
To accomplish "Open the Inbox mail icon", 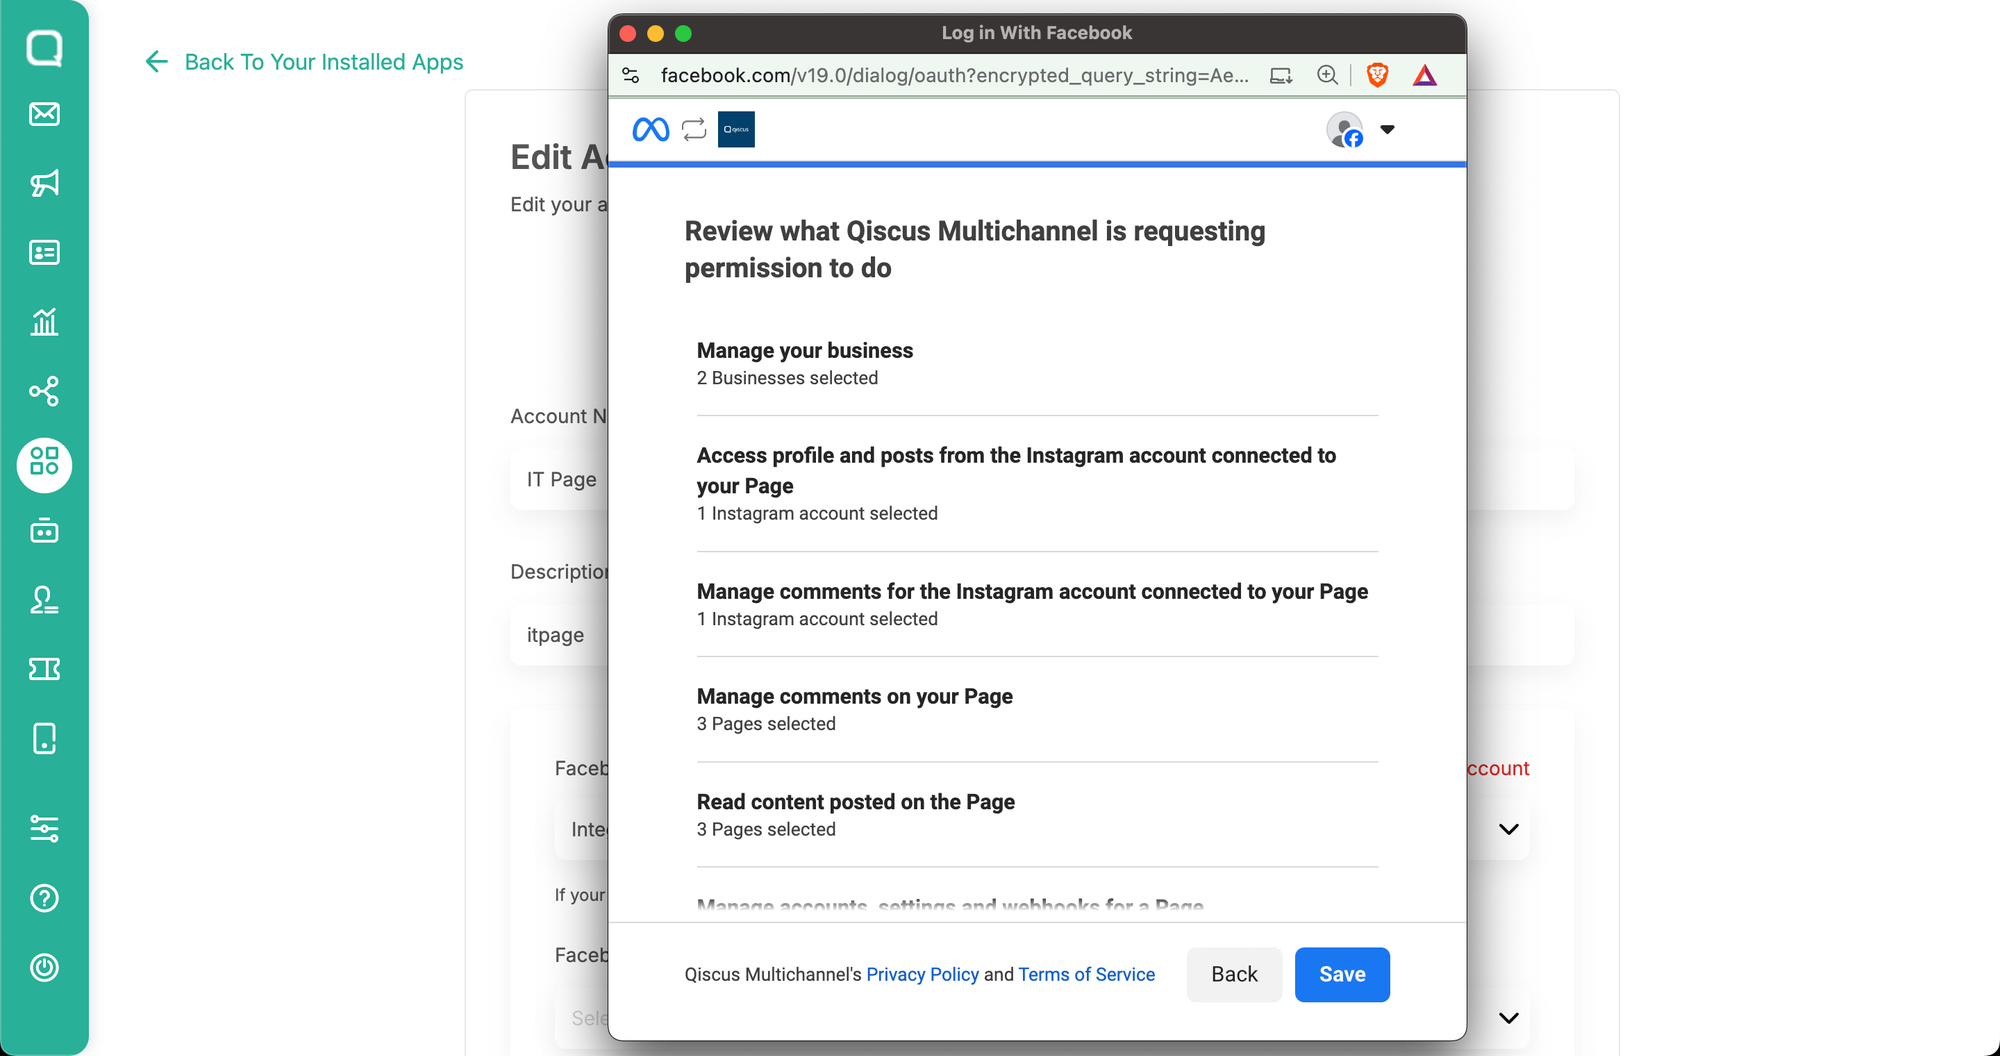I will (44, 114).
